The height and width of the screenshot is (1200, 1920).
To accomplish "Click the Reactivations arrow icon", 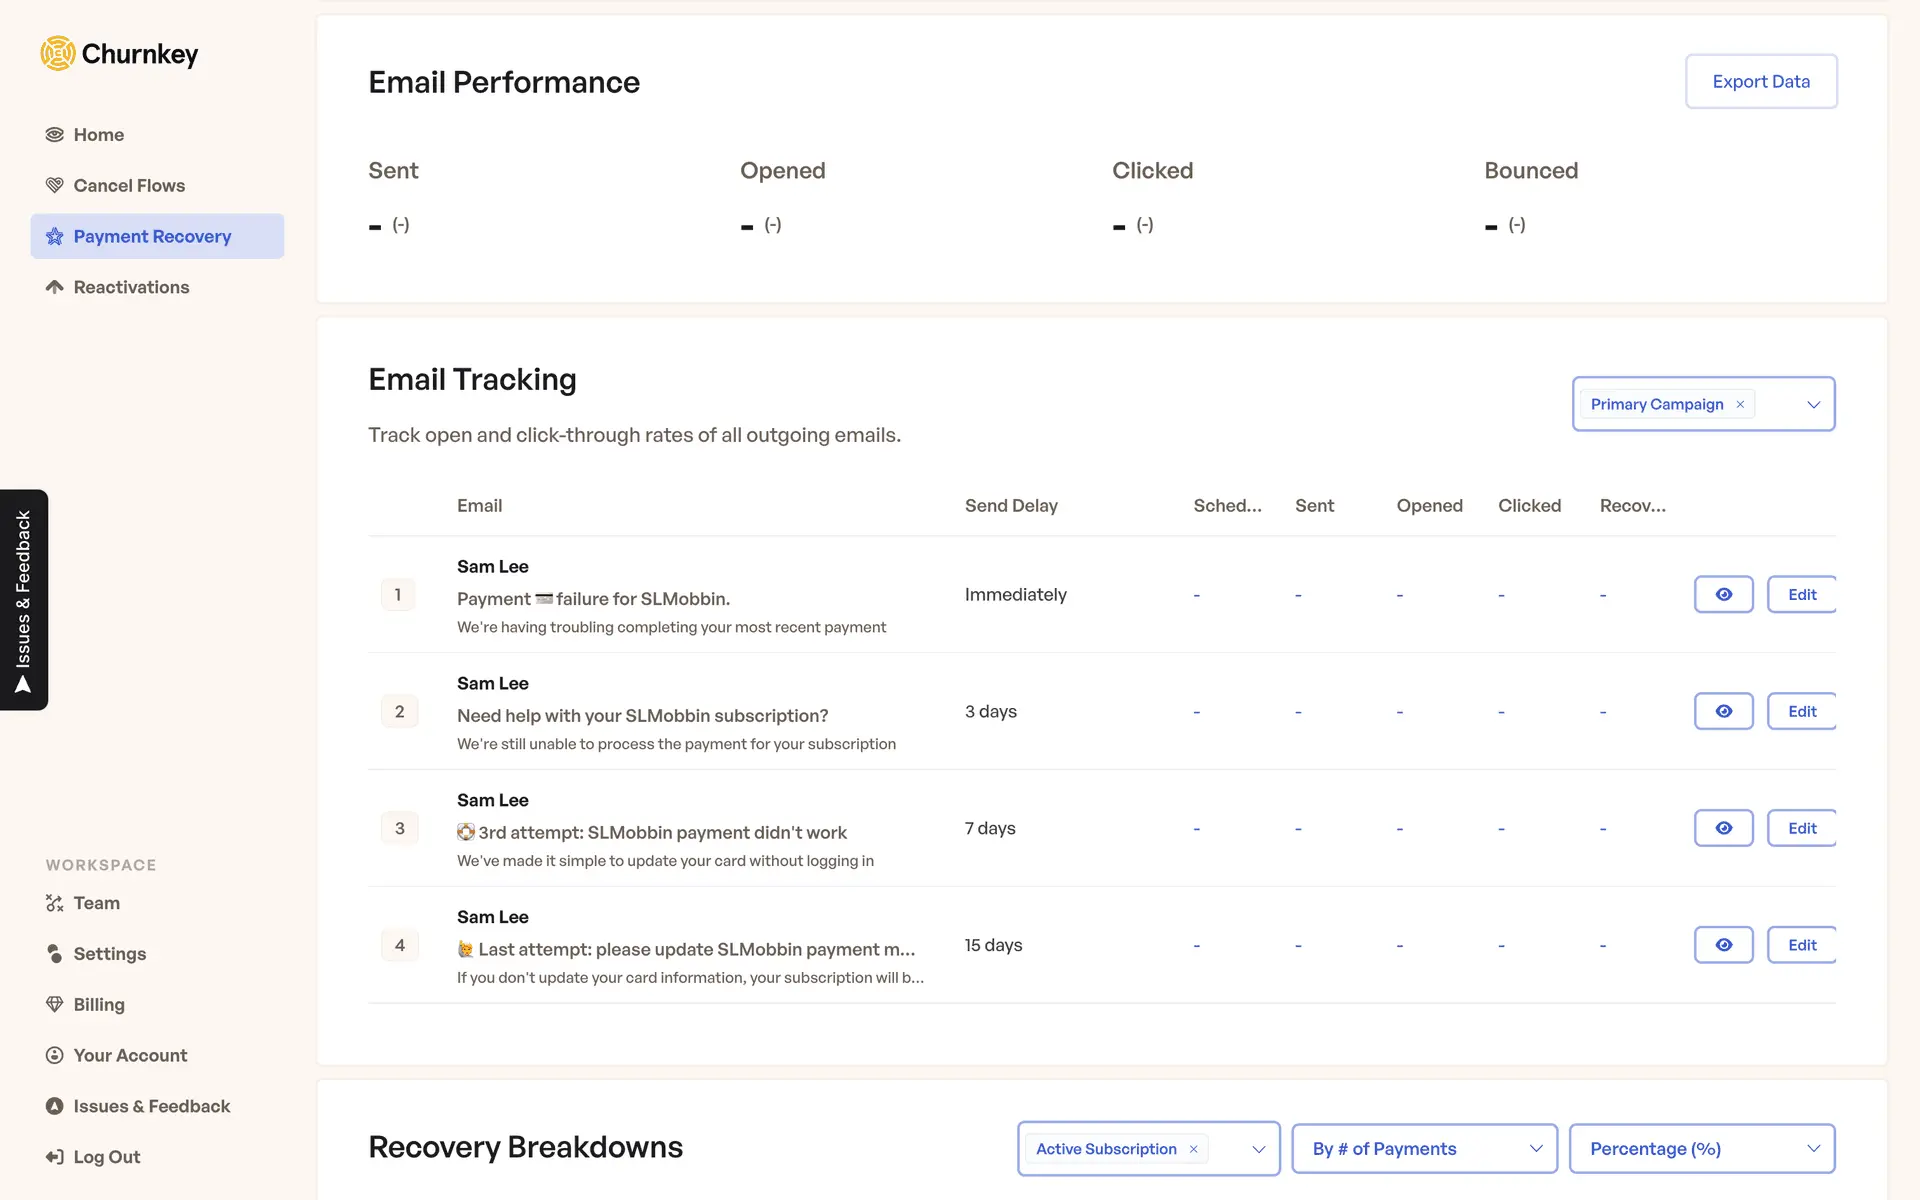I will [55, 288].
